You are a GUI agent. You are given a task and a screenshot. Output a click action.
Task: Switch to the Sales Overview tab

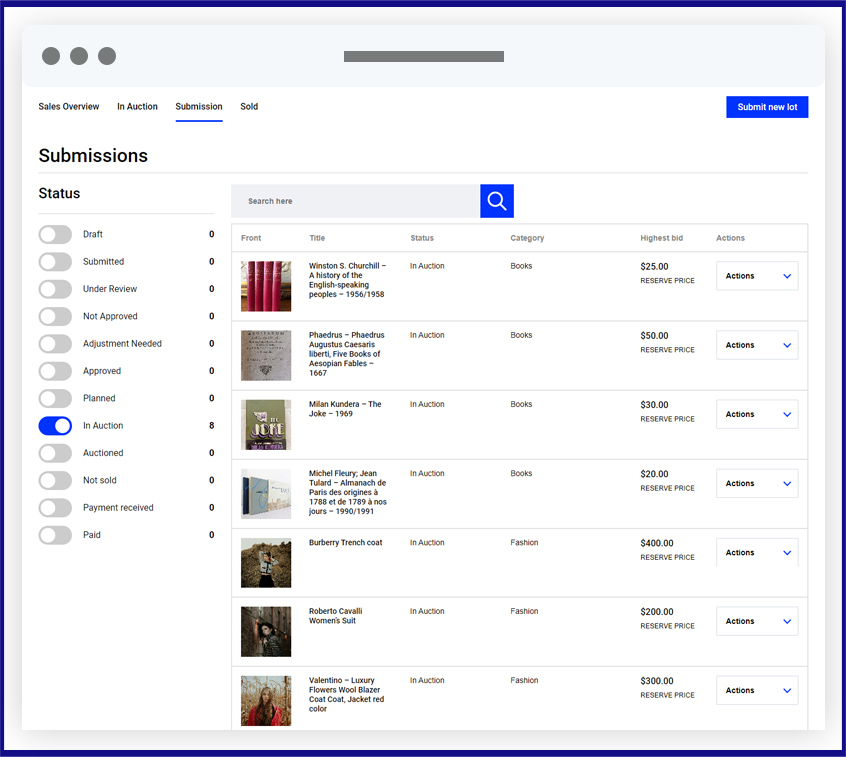coord(69,107)
